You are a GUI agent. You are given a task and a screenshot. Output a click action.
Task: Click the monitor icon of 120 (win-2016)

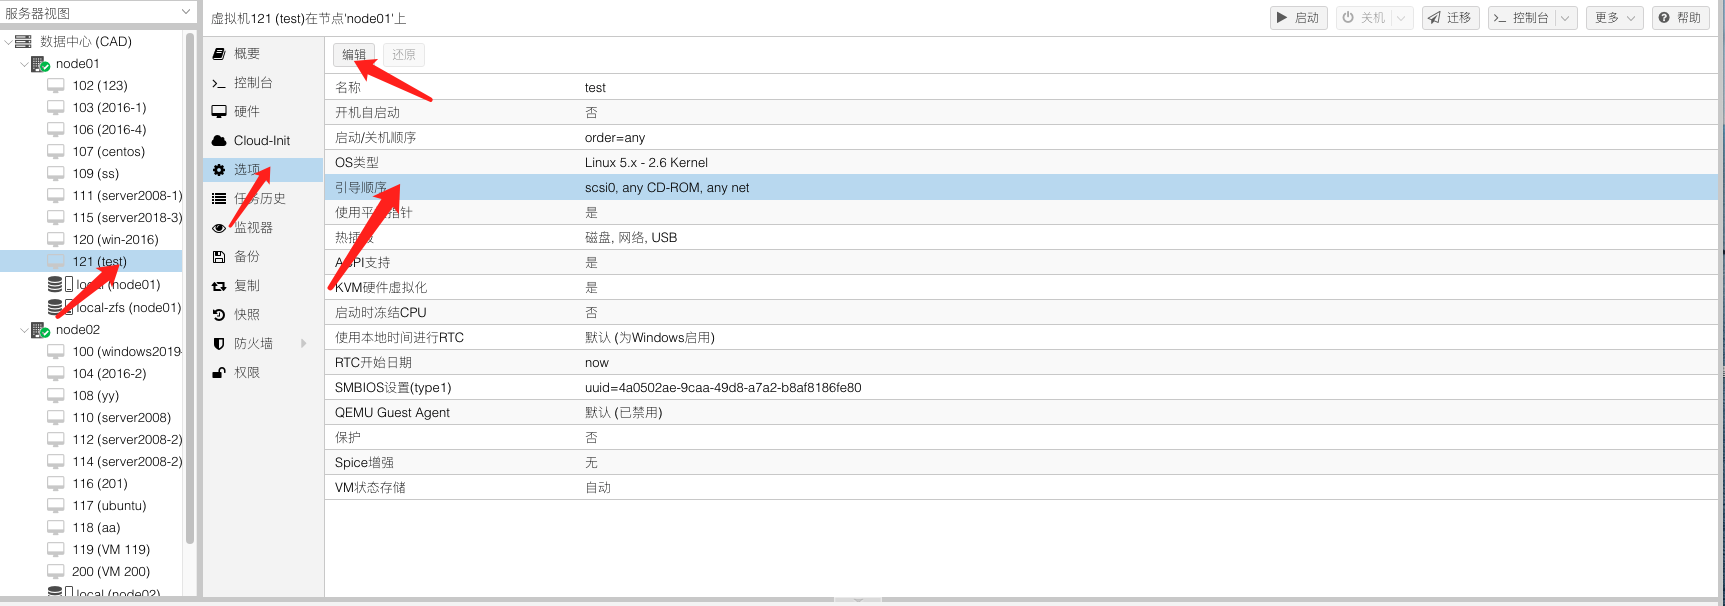pos(56,240)
